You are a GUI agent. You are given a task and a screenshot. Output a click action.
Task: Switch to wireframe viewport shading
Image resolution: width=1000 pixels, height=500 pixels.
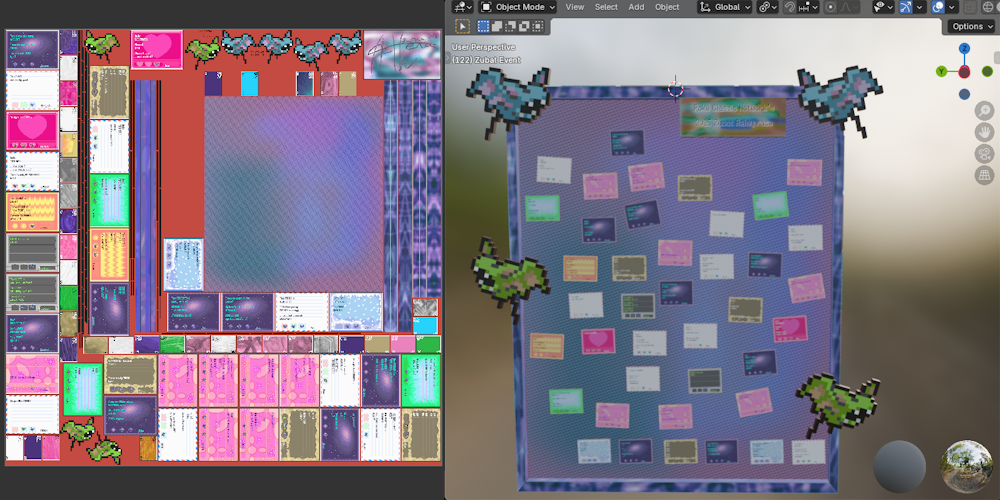(x=989, y=7)
